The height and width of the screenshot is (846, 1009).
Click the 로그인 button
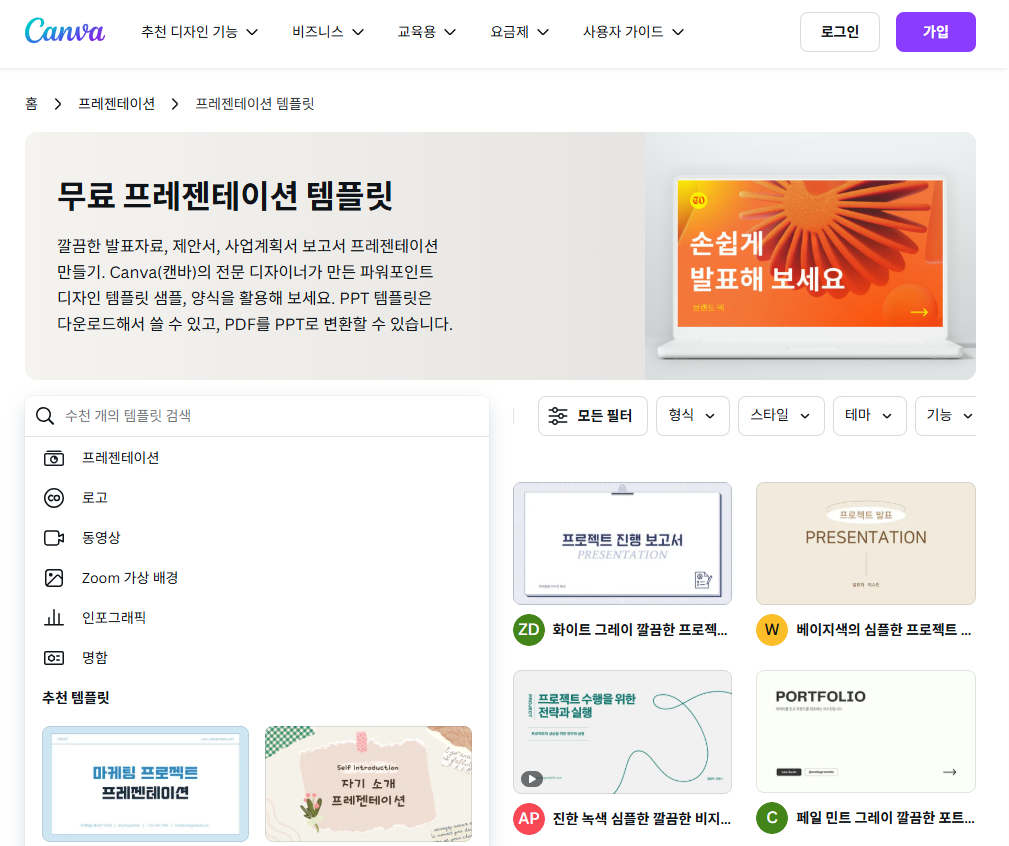point(840,32)
